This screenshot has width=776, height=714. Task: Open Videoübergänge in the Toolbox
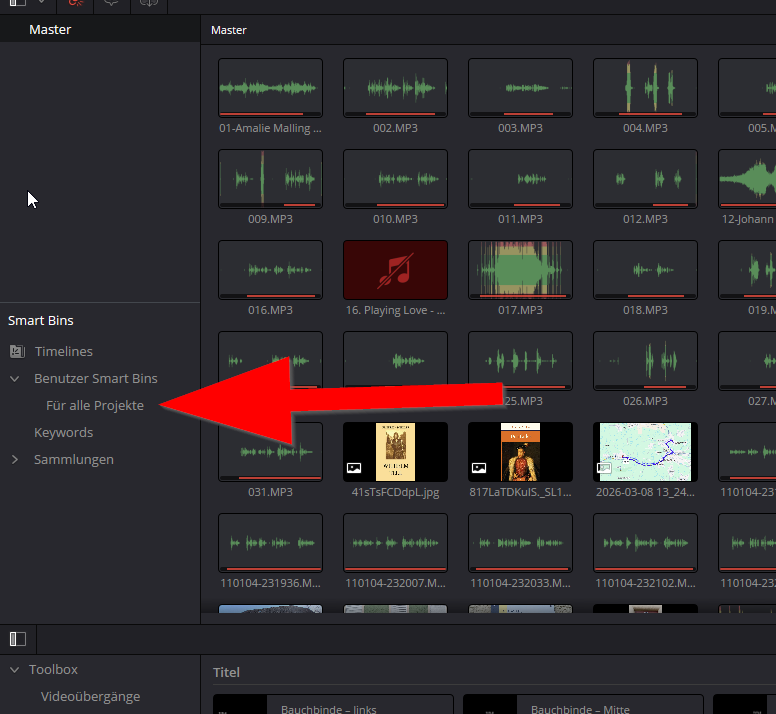pyautogui.click(x=90, y=697)
